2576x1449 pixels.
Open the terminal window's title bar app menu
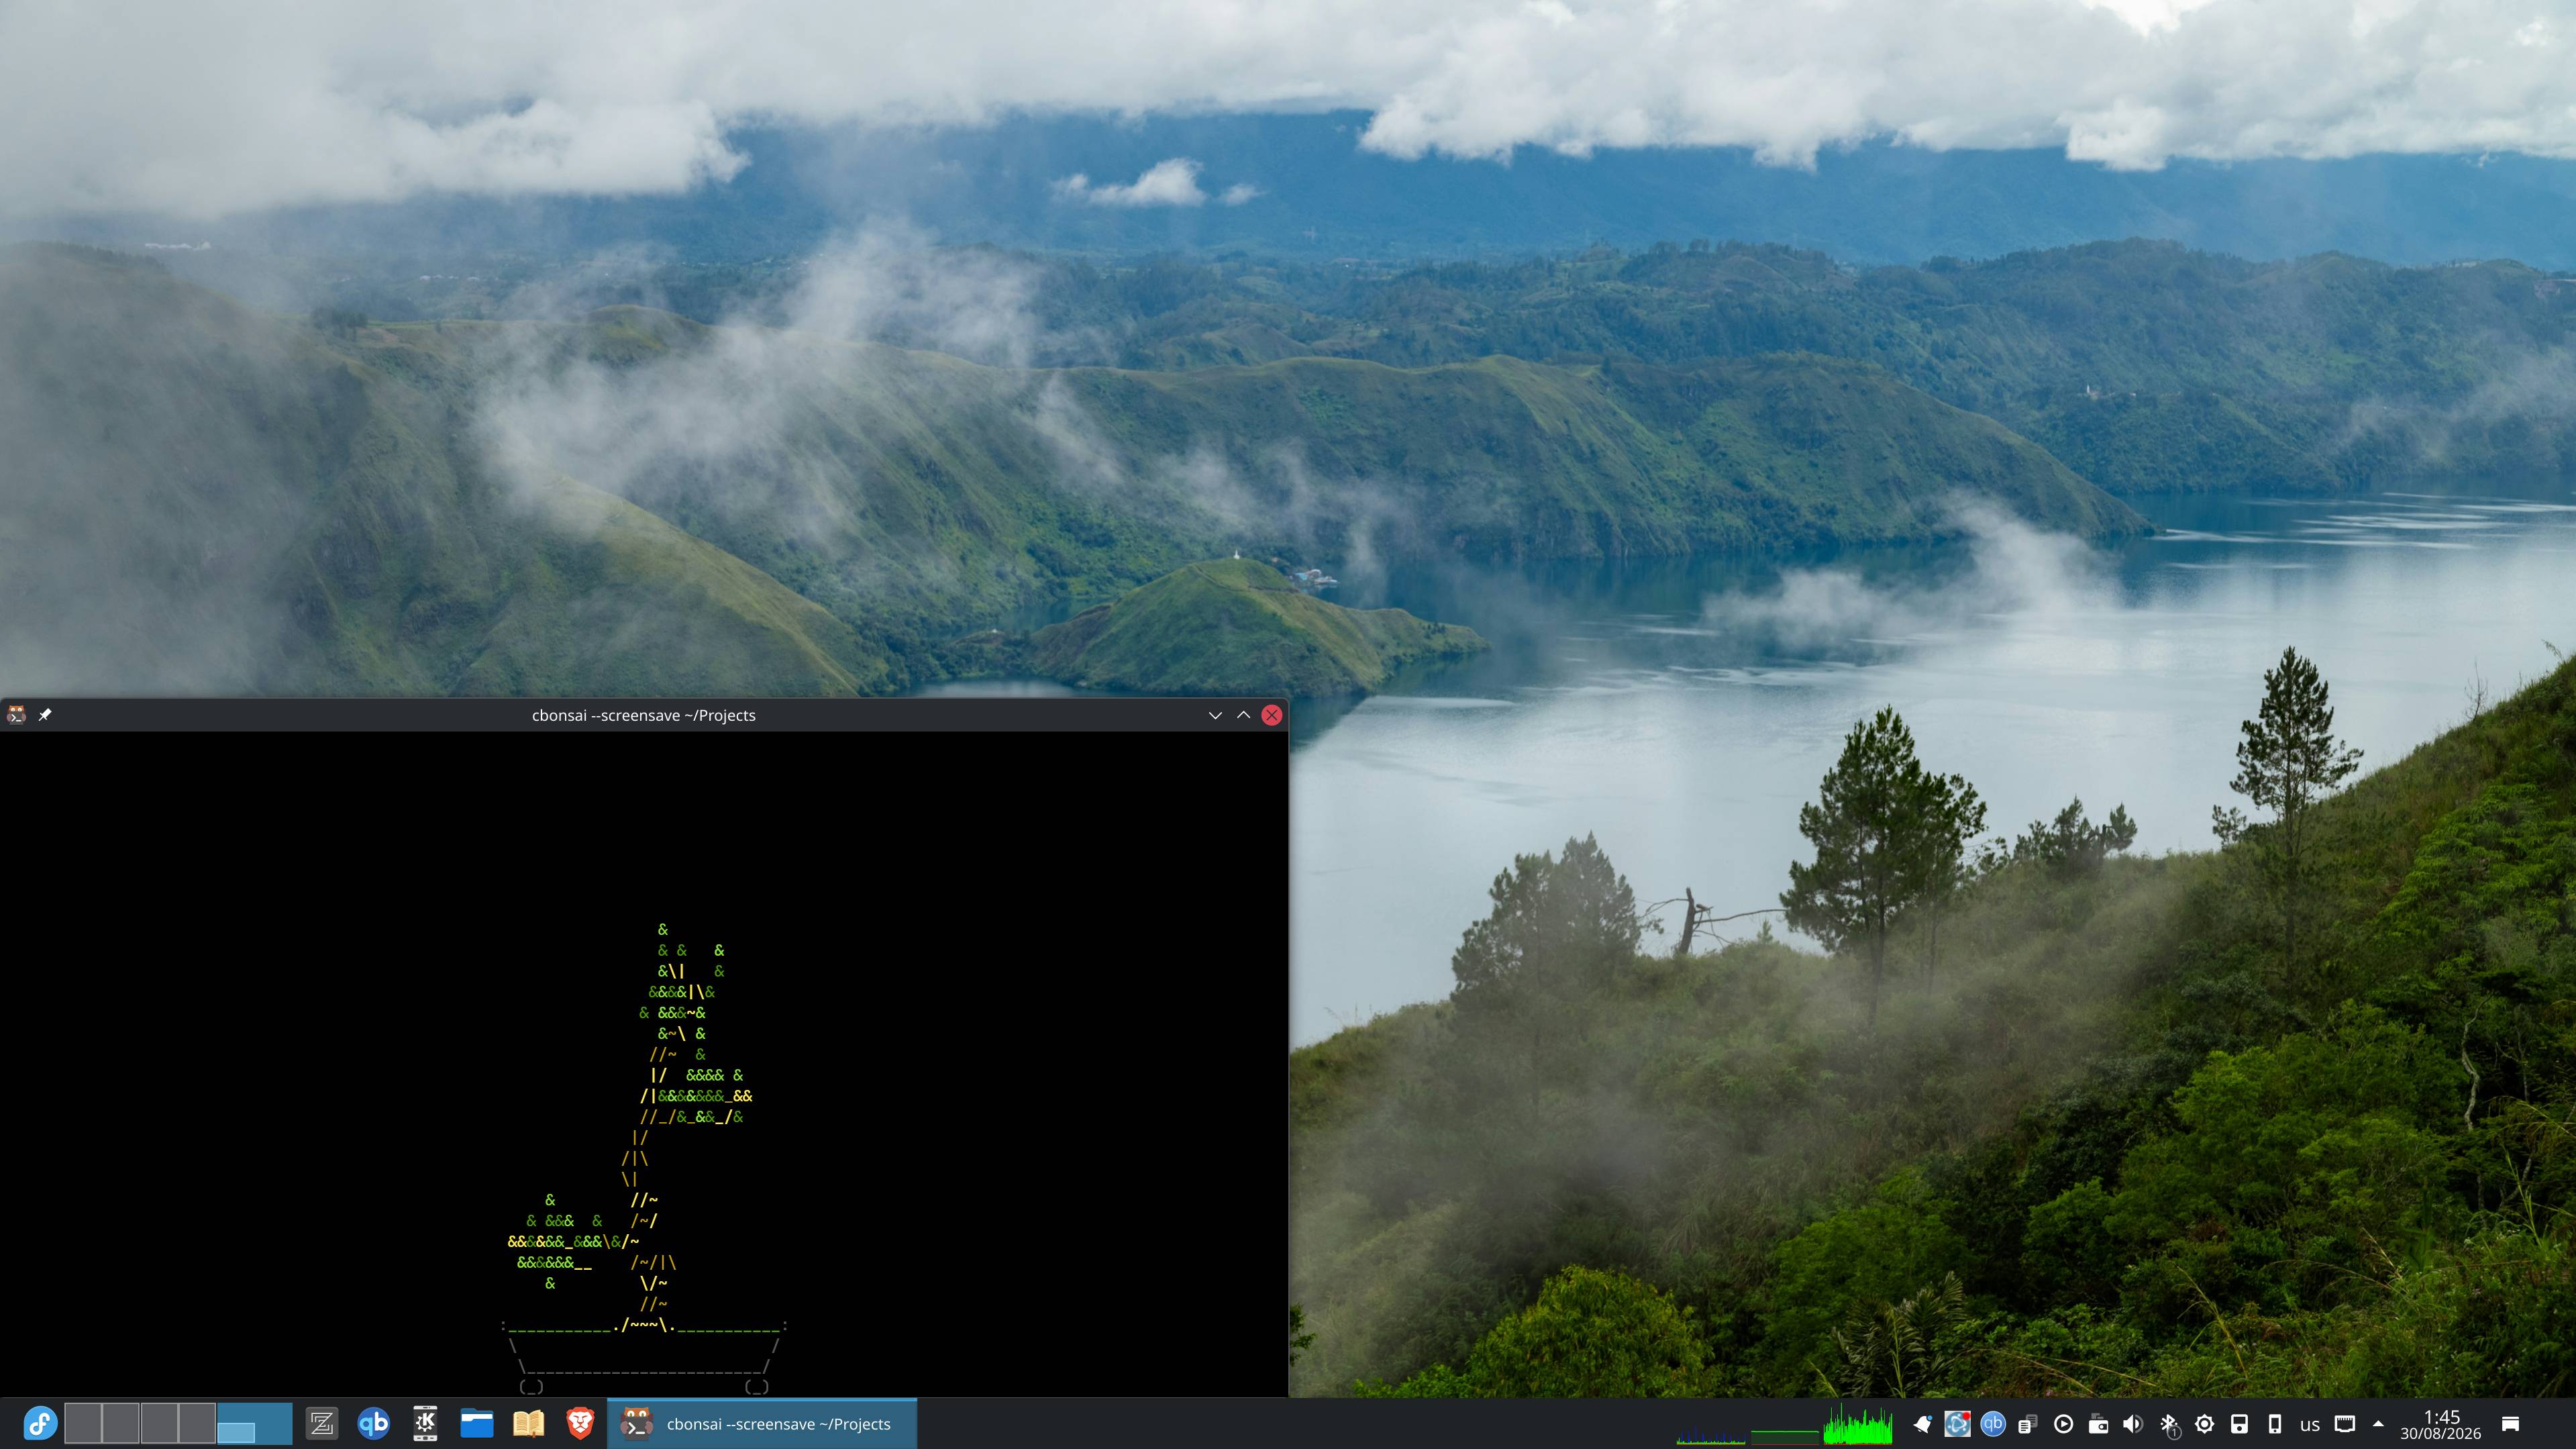(16, 715)
